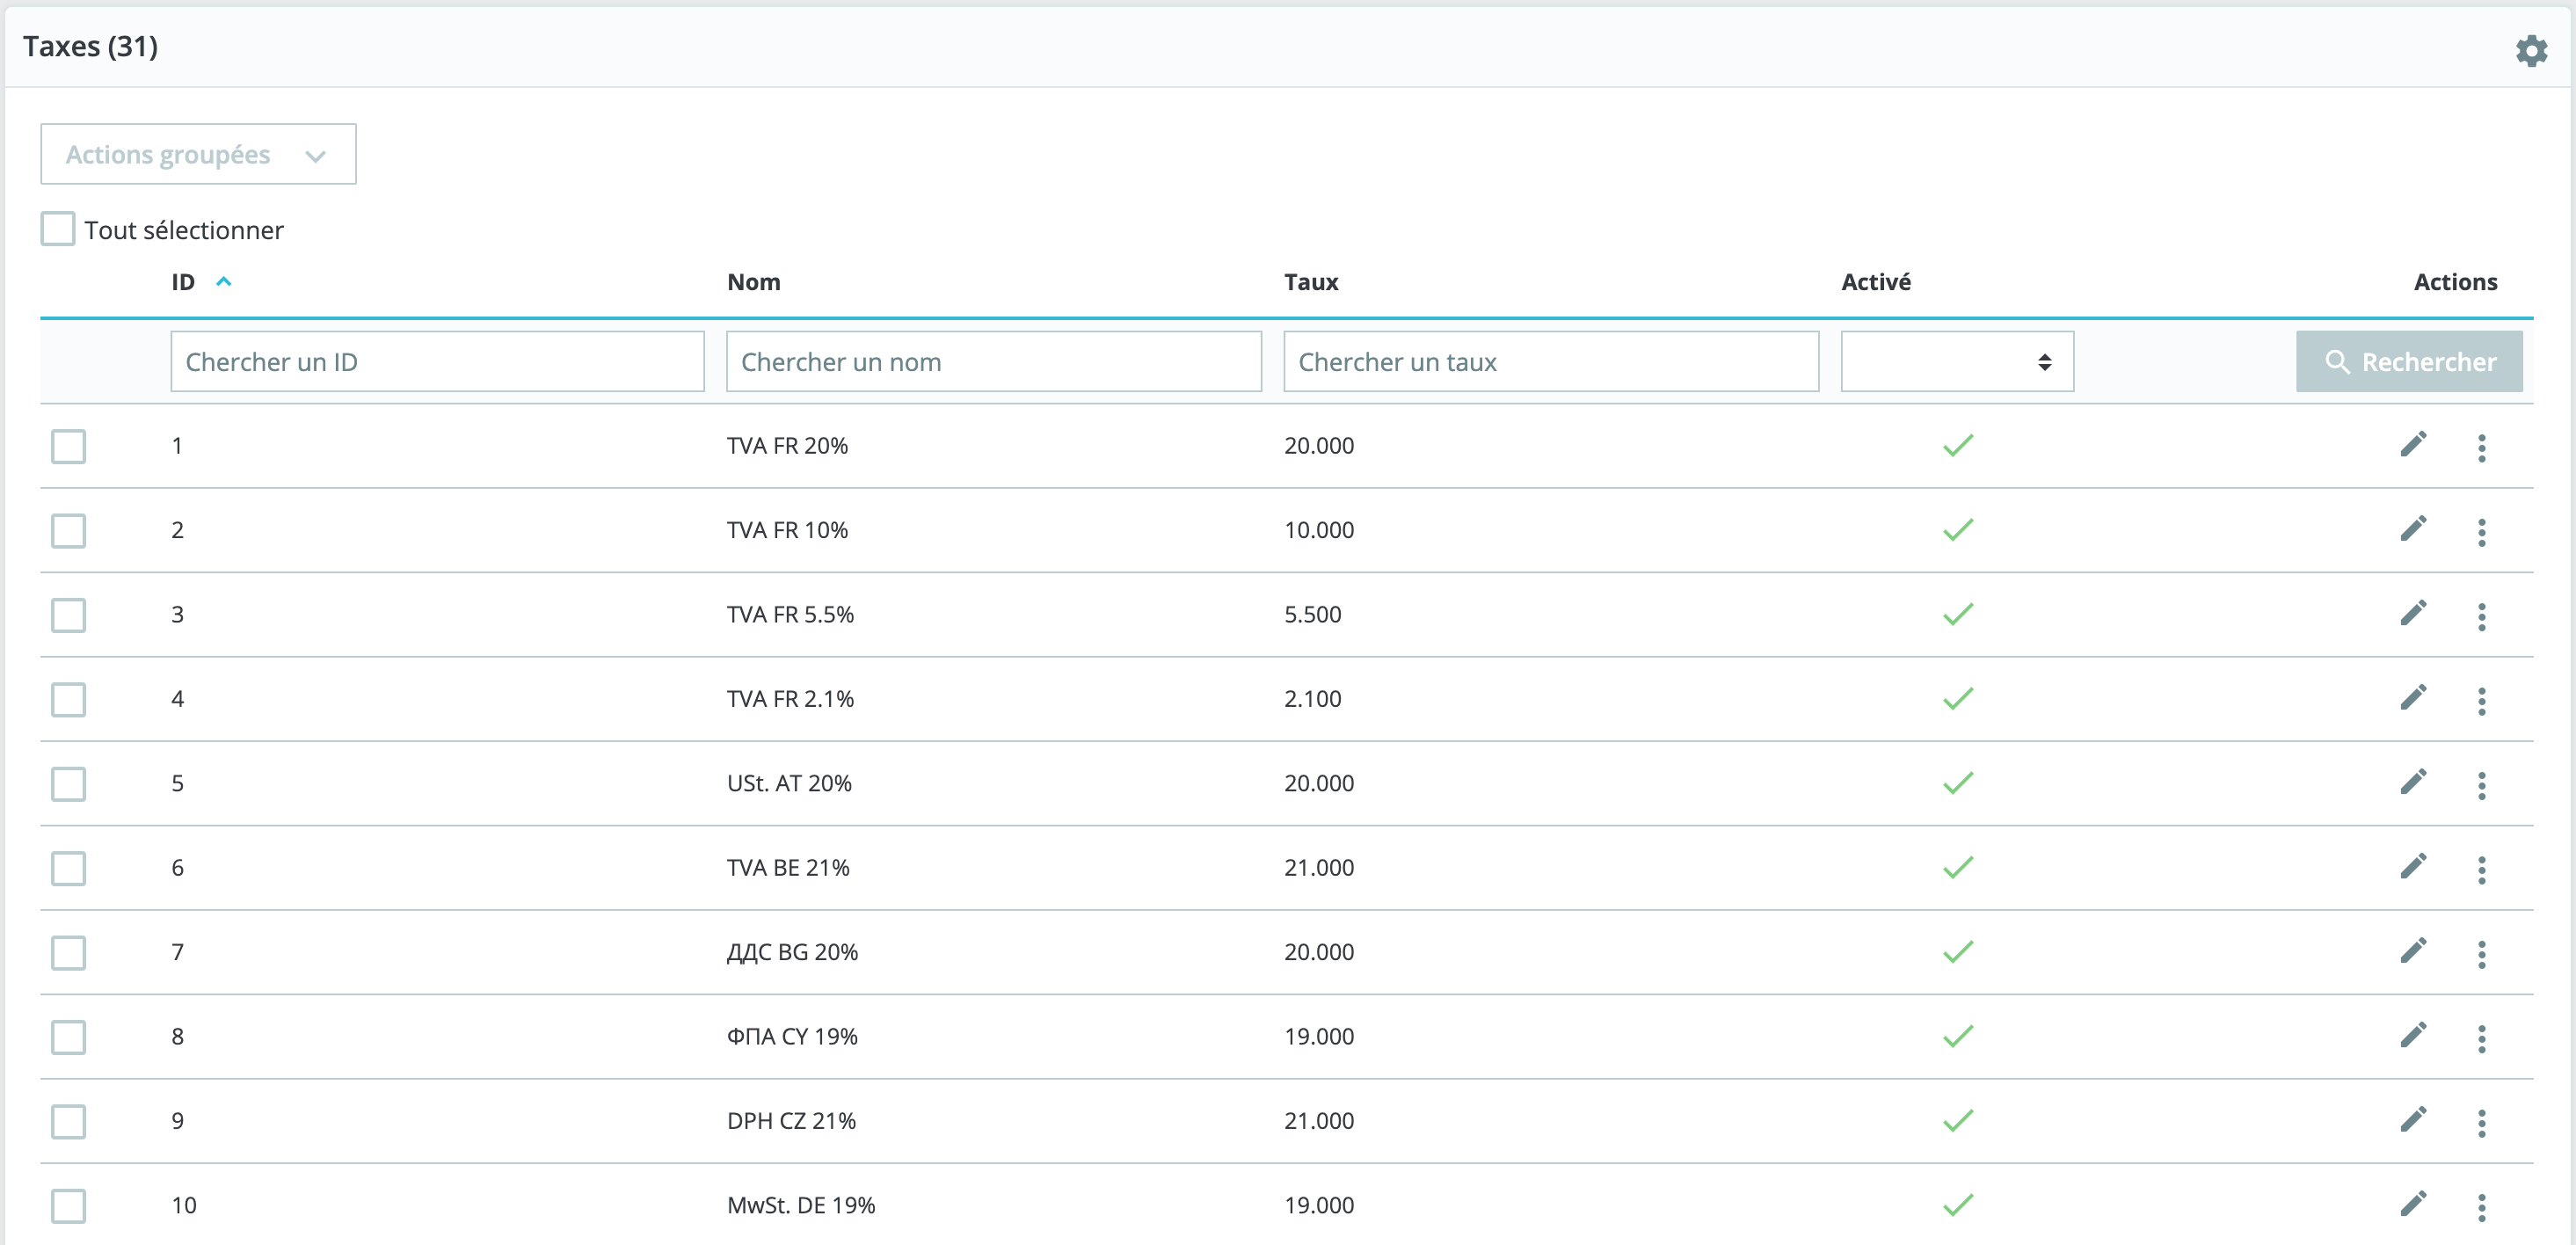Open more actions for DPH CZ 21%
Viewport: 2576px width, 1245px height.
pyautogui.click(x=2481, y=1122)
